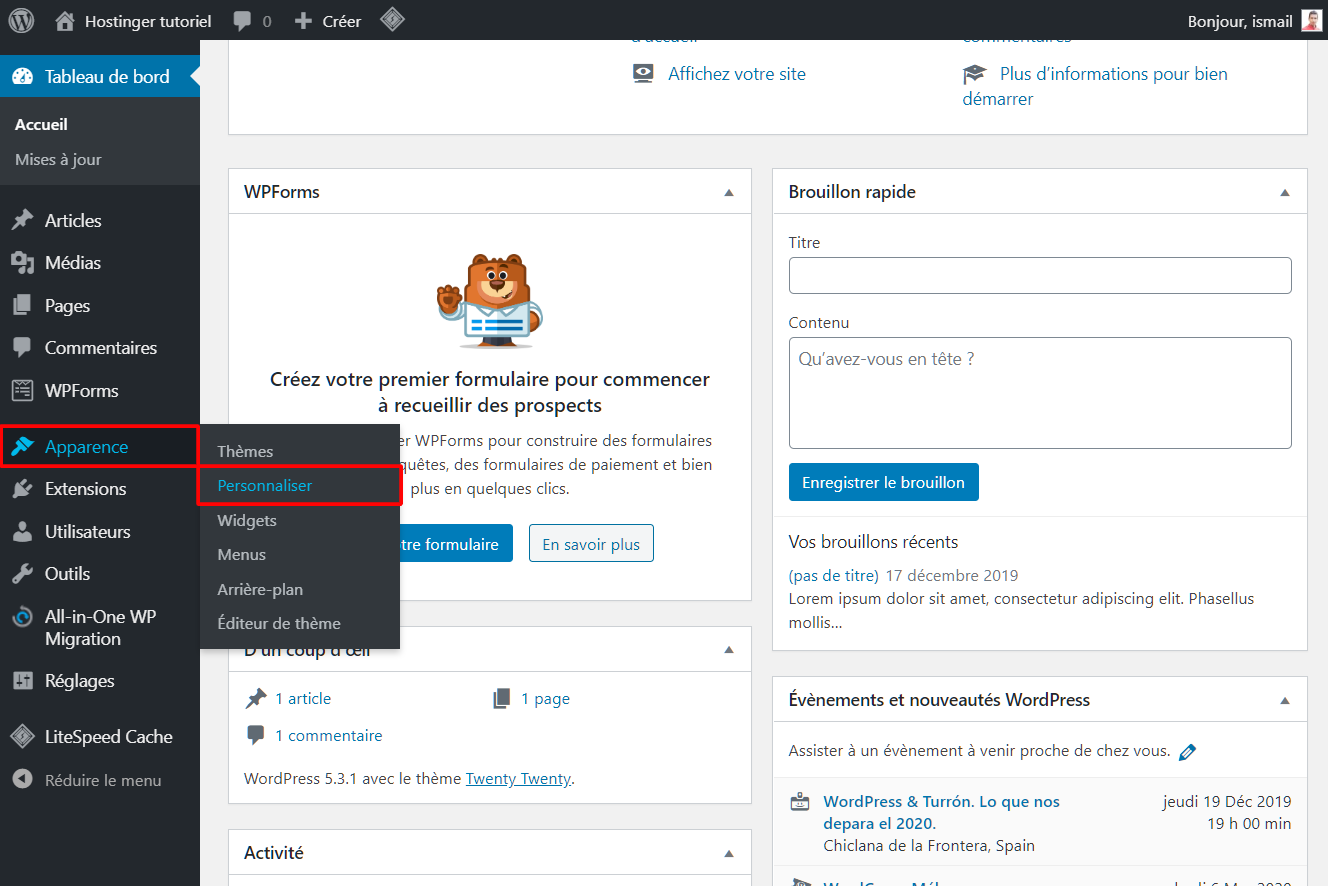The image size is (1328, 886).
Task: Open the Outils section
Action: pos(66,573)
